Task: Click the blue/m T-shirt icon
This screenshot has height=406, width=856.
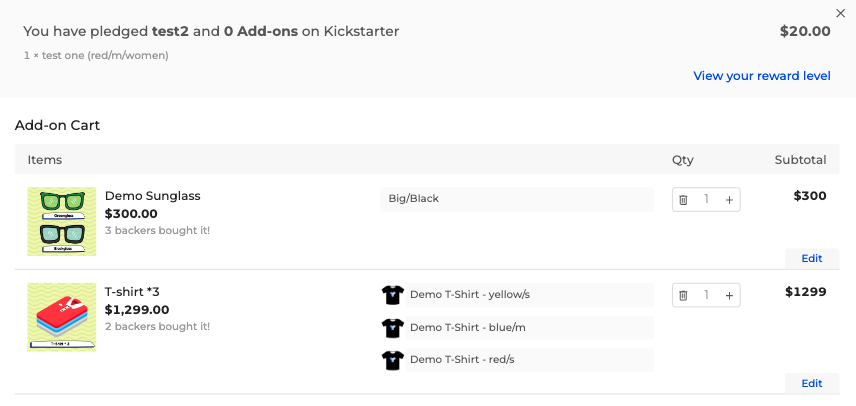Action: (x=392, y=328)
